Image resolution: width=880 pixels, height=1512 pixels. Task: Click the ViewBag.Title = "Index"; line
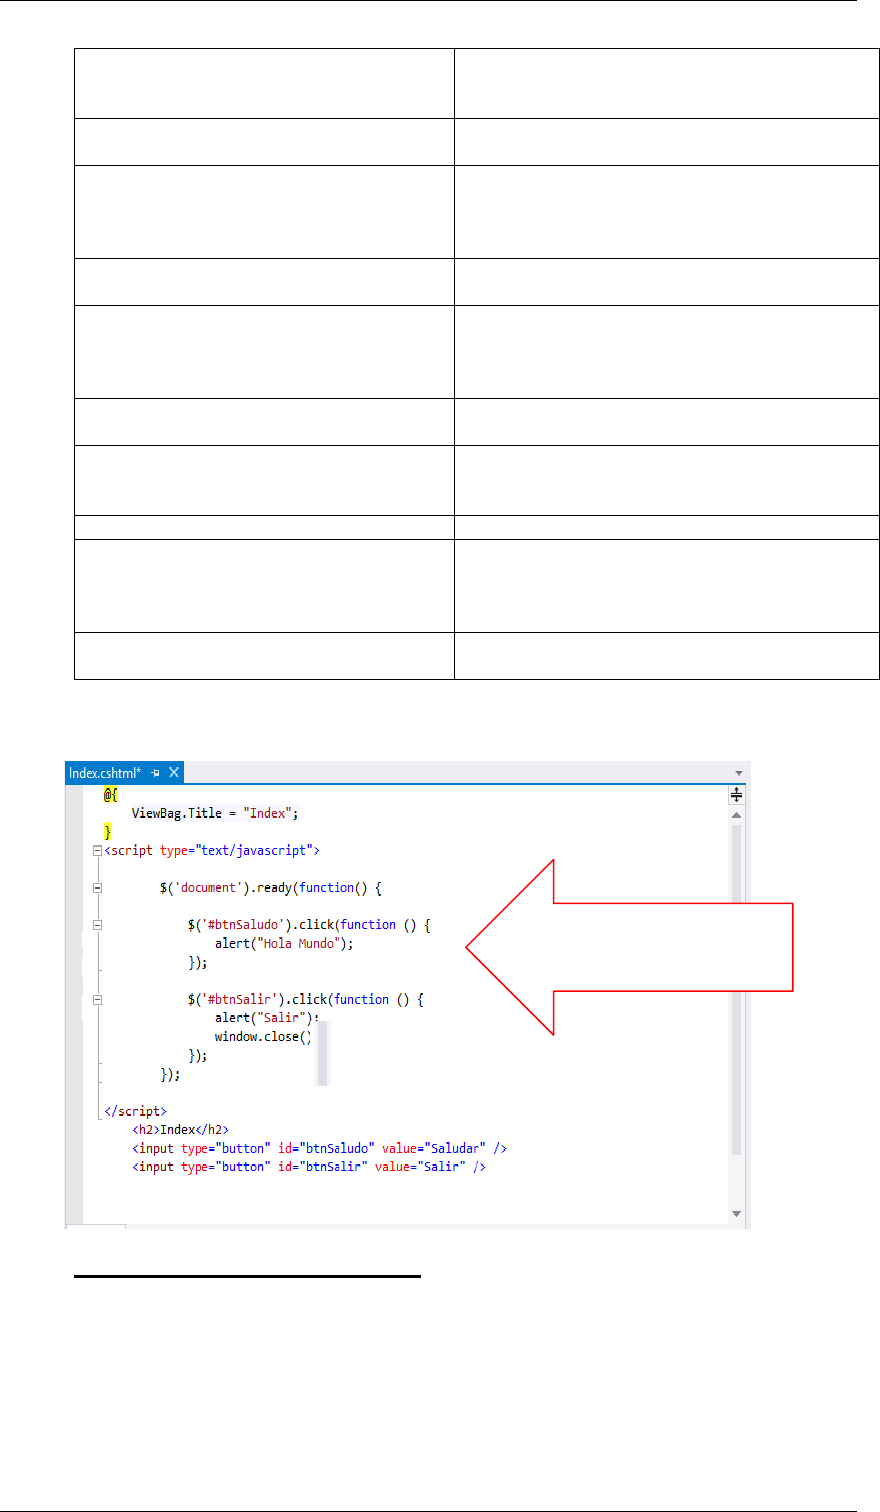tap(215, 813)
